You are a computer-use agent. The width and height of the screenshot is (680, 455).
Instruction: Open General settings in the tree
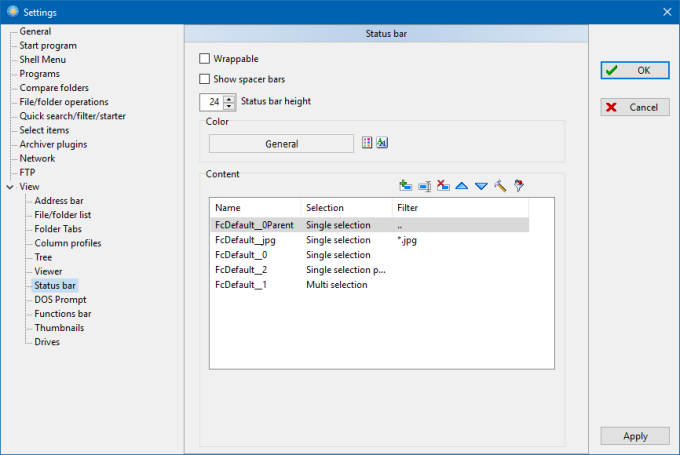tap(35, 31)
